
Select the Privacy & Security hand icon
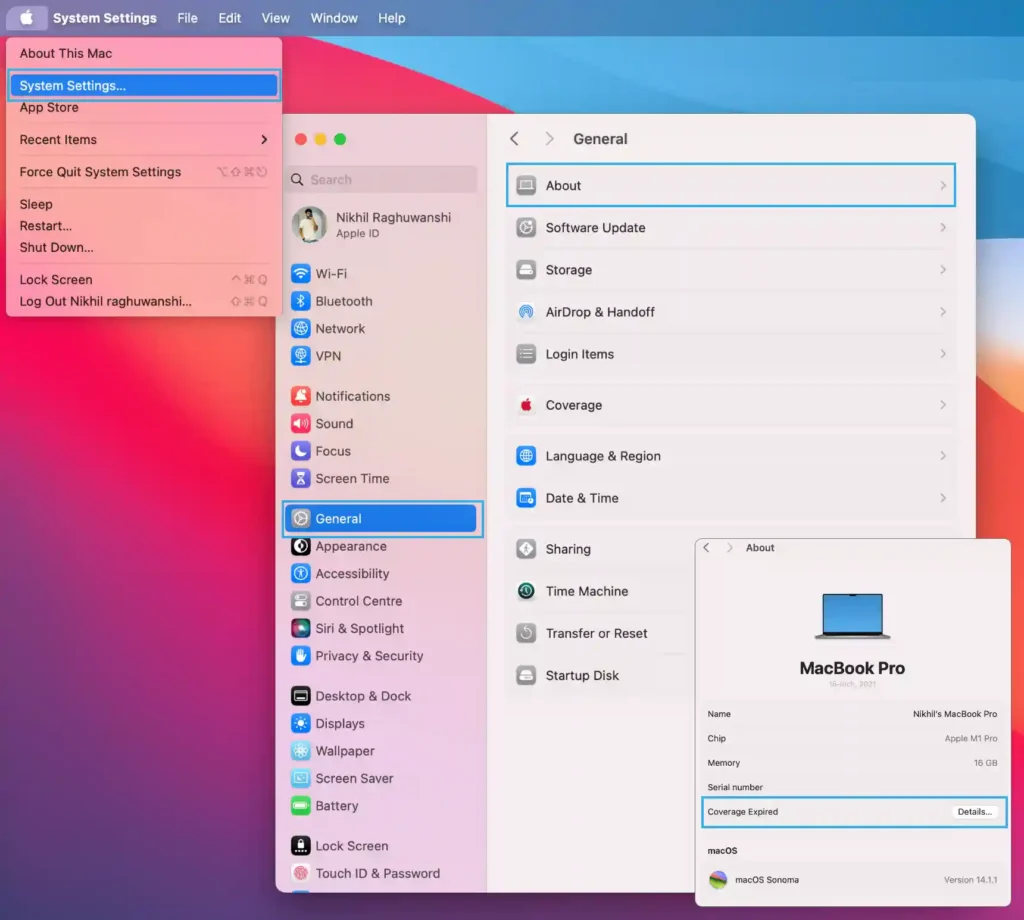(300, 656)
